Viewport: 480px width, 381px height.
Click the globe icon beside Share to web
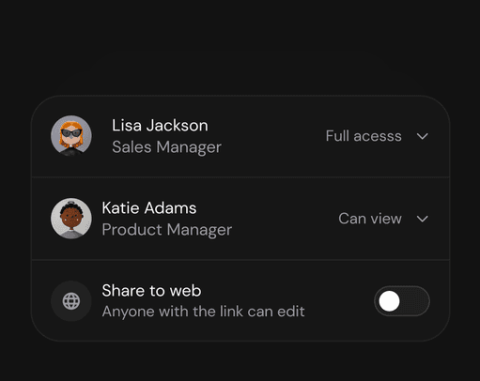pos(71,301)
